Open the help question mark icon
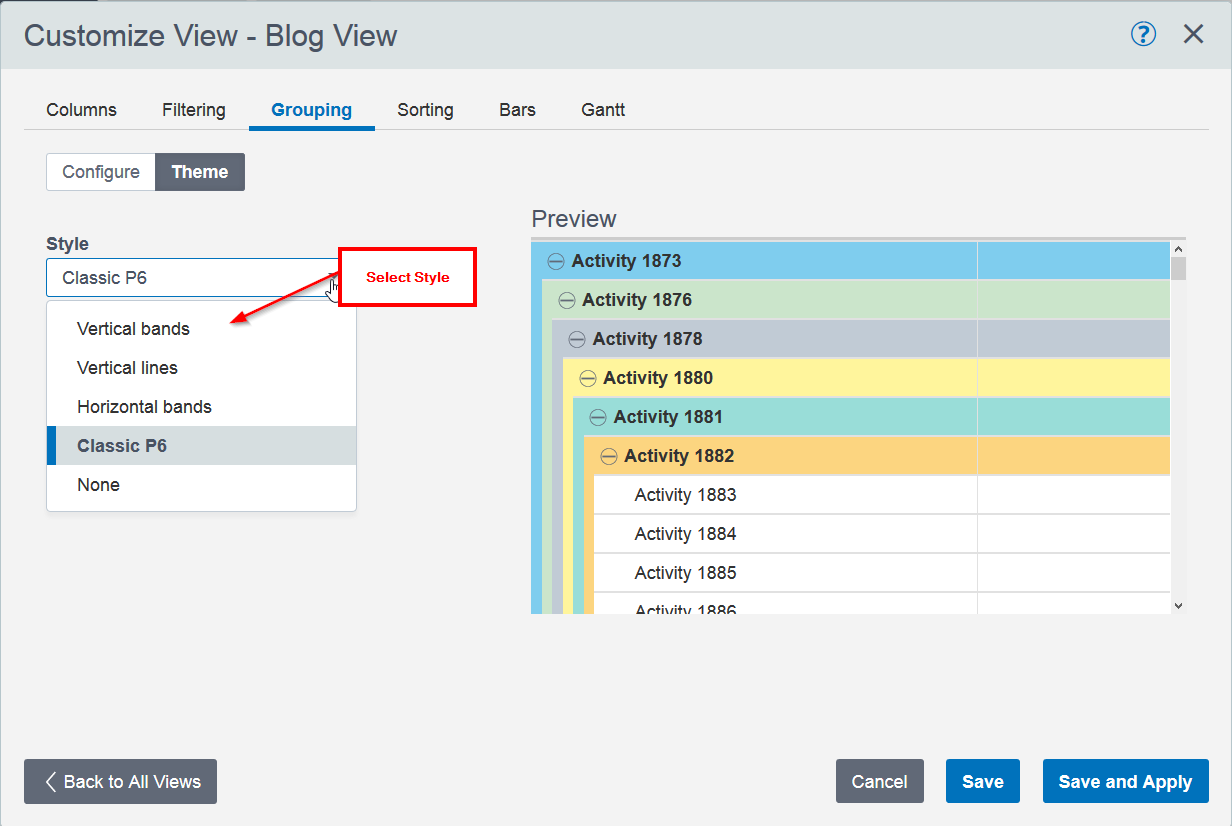Image resolution: width=1232 pixels, height=826 pixels. 1143,35
